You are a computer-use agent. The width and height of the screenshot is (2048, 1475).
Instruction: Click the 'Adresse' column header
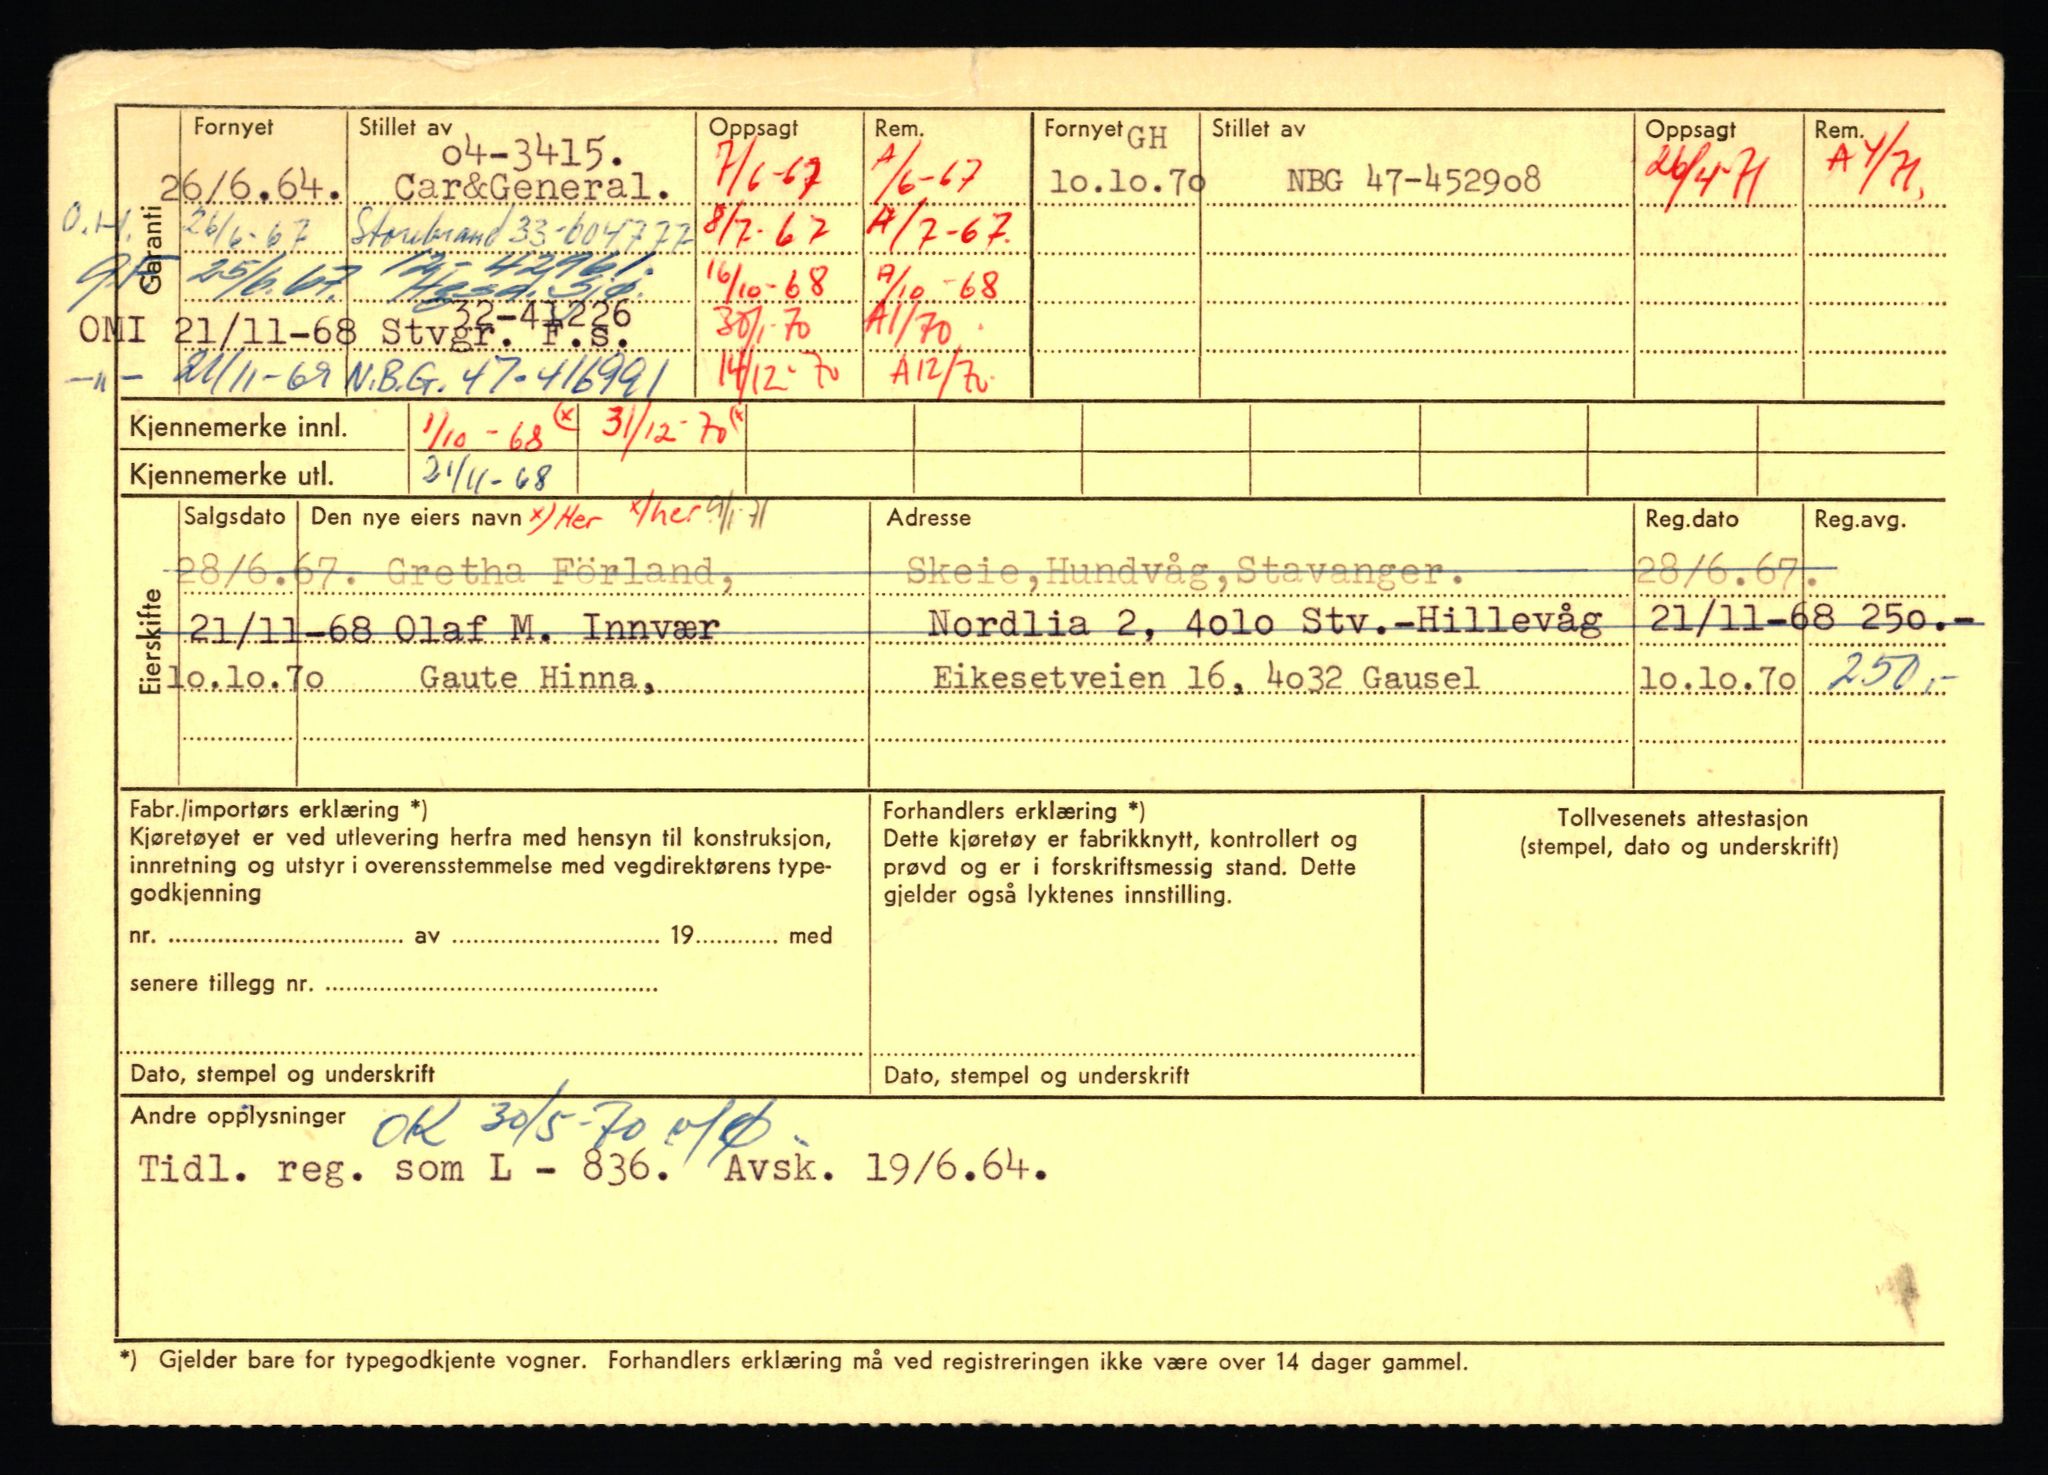click(928, 518)
